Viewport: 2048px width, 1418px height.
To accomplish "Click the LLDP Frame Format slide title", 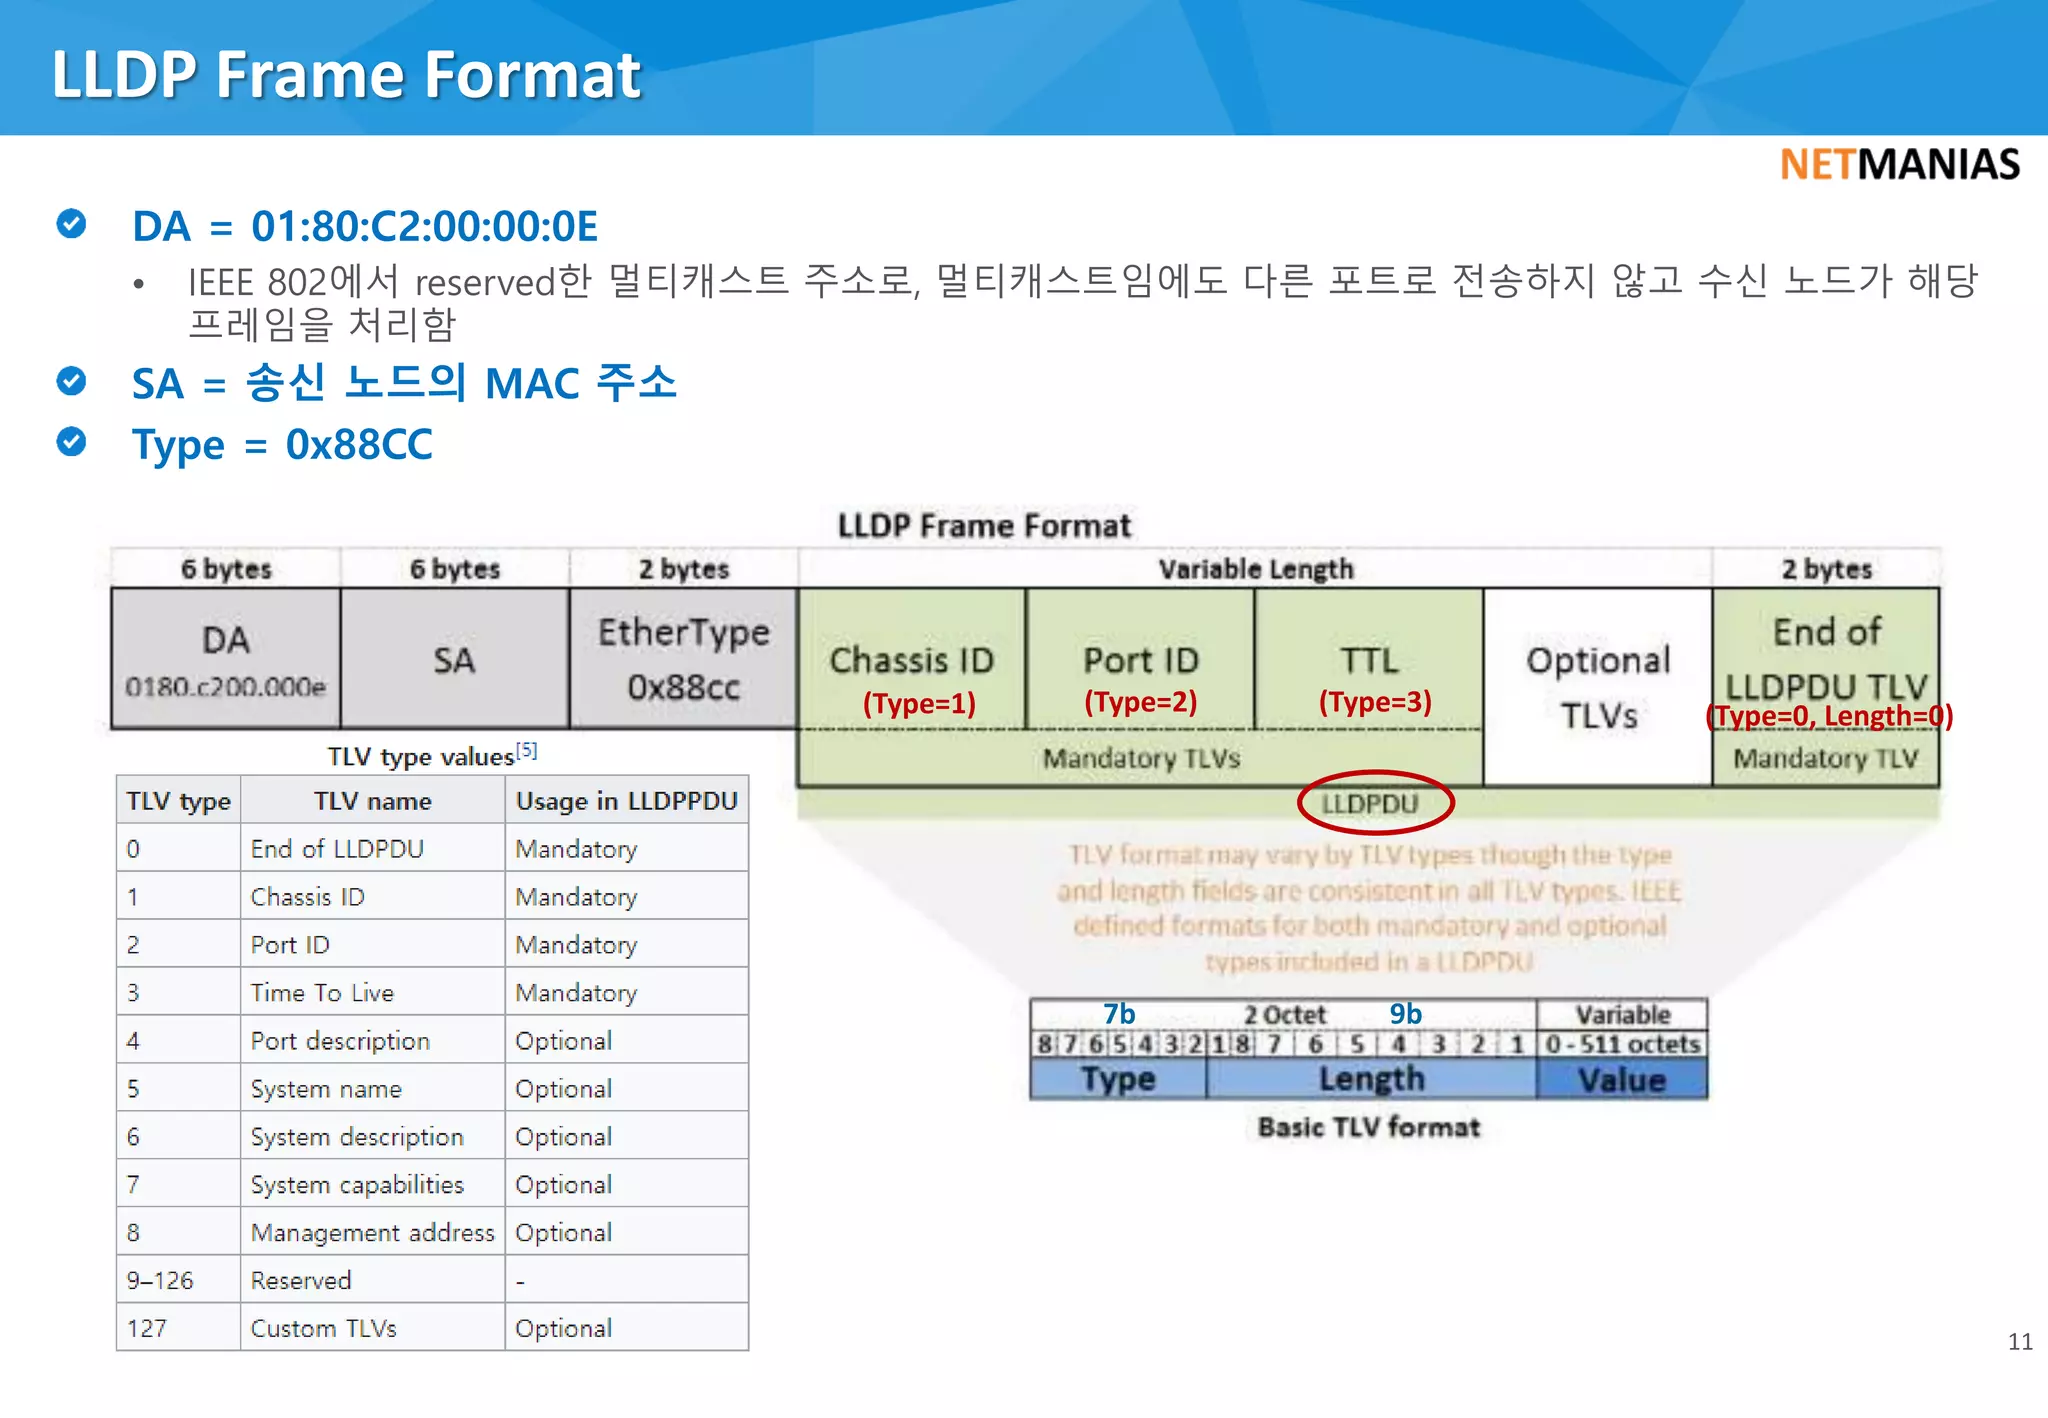I will (346, 75).
